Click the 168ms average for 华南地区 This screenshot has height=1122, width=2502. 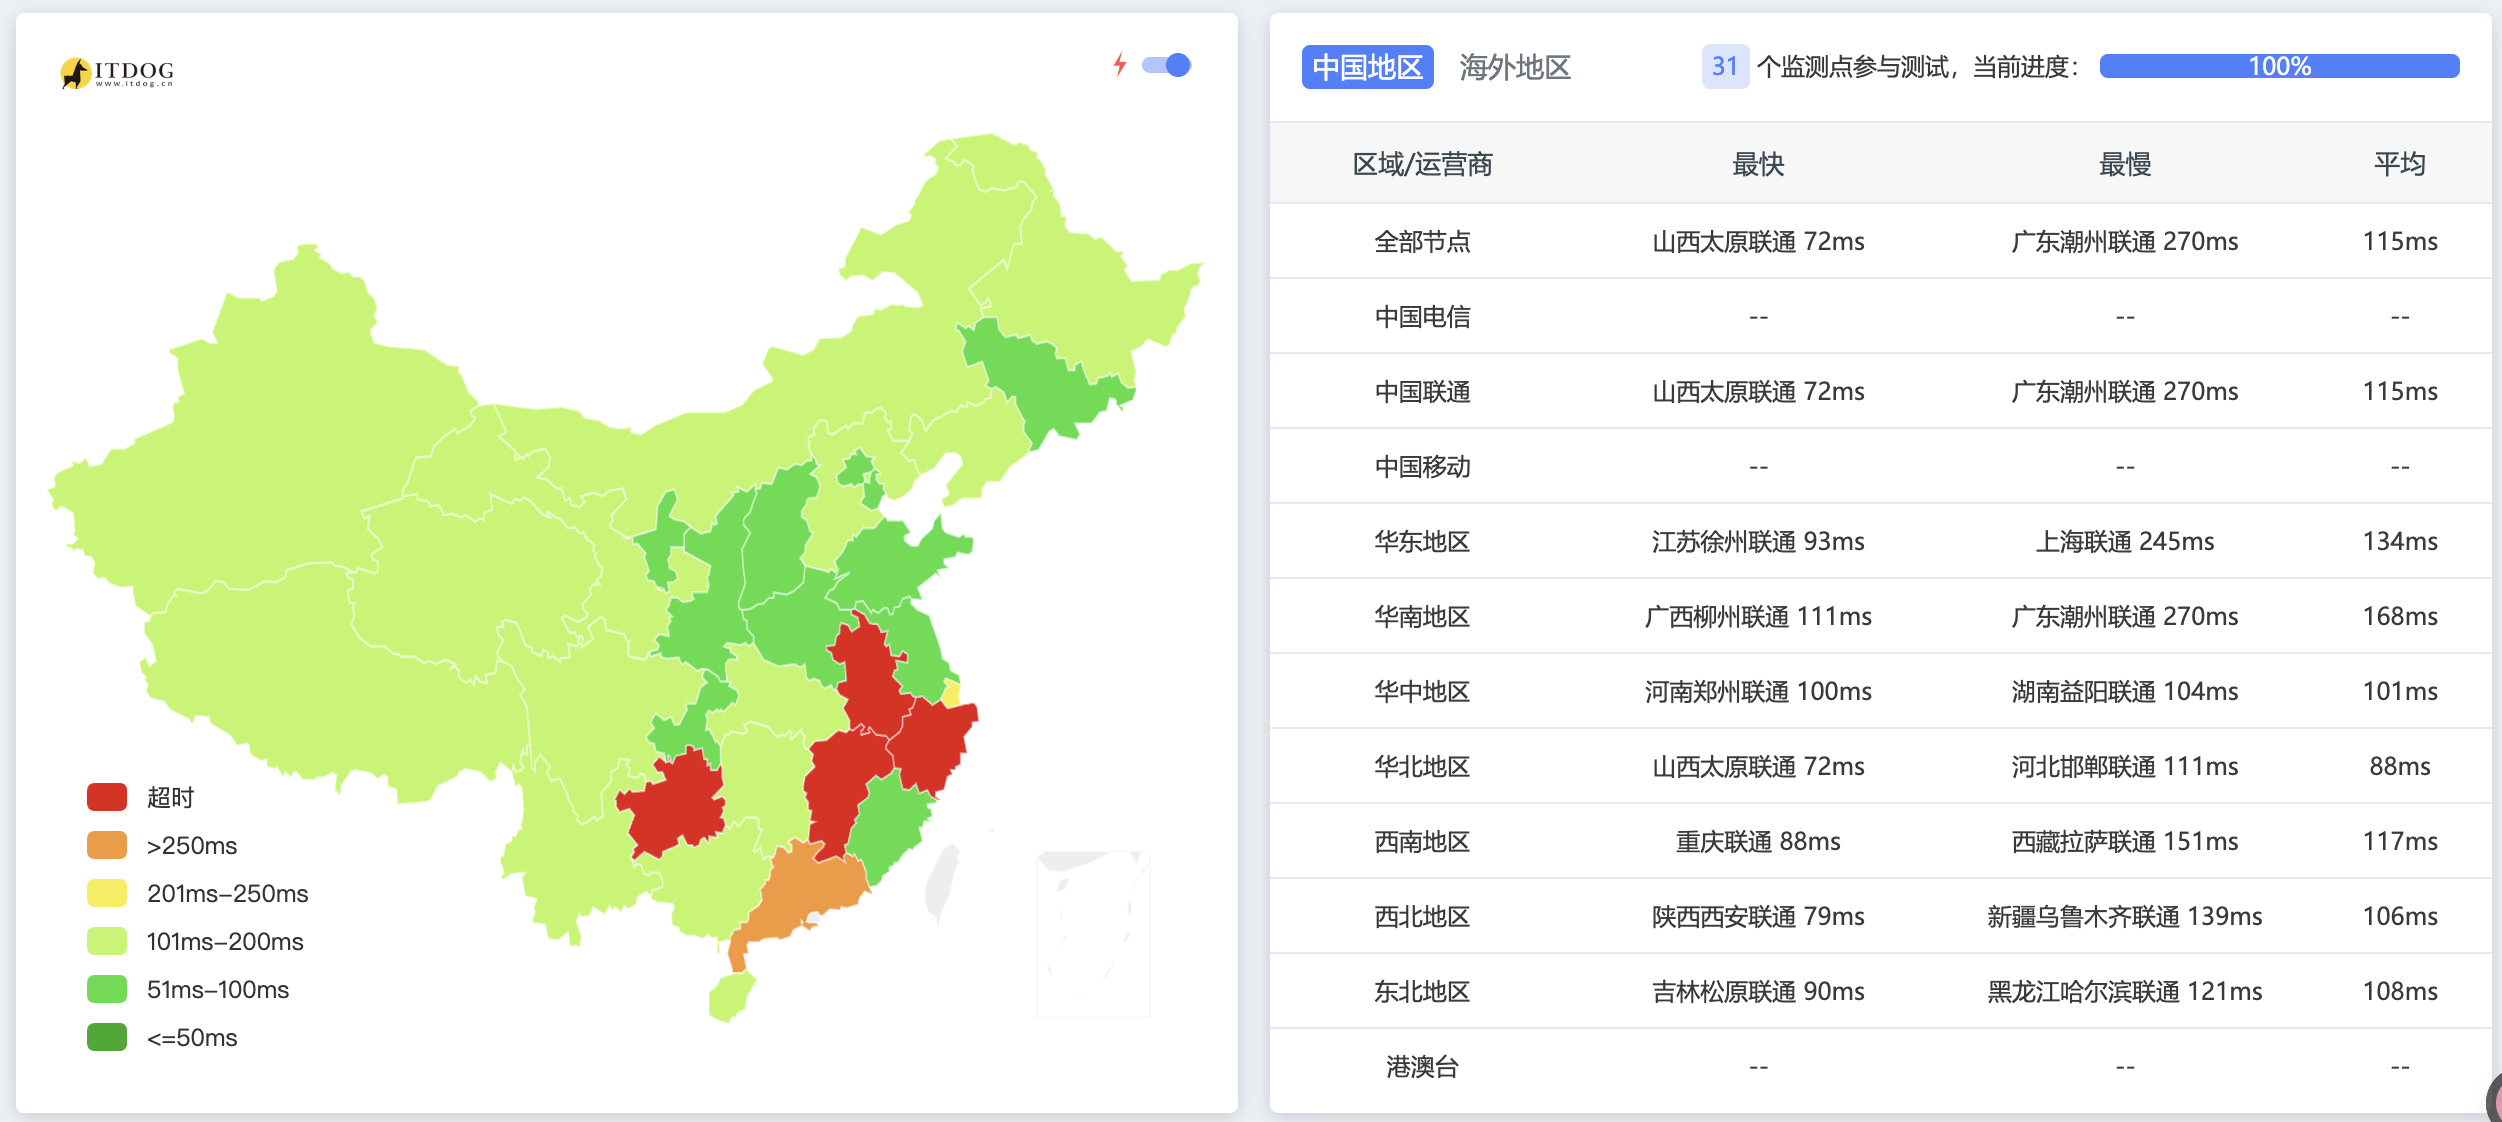click(2400, 616)
